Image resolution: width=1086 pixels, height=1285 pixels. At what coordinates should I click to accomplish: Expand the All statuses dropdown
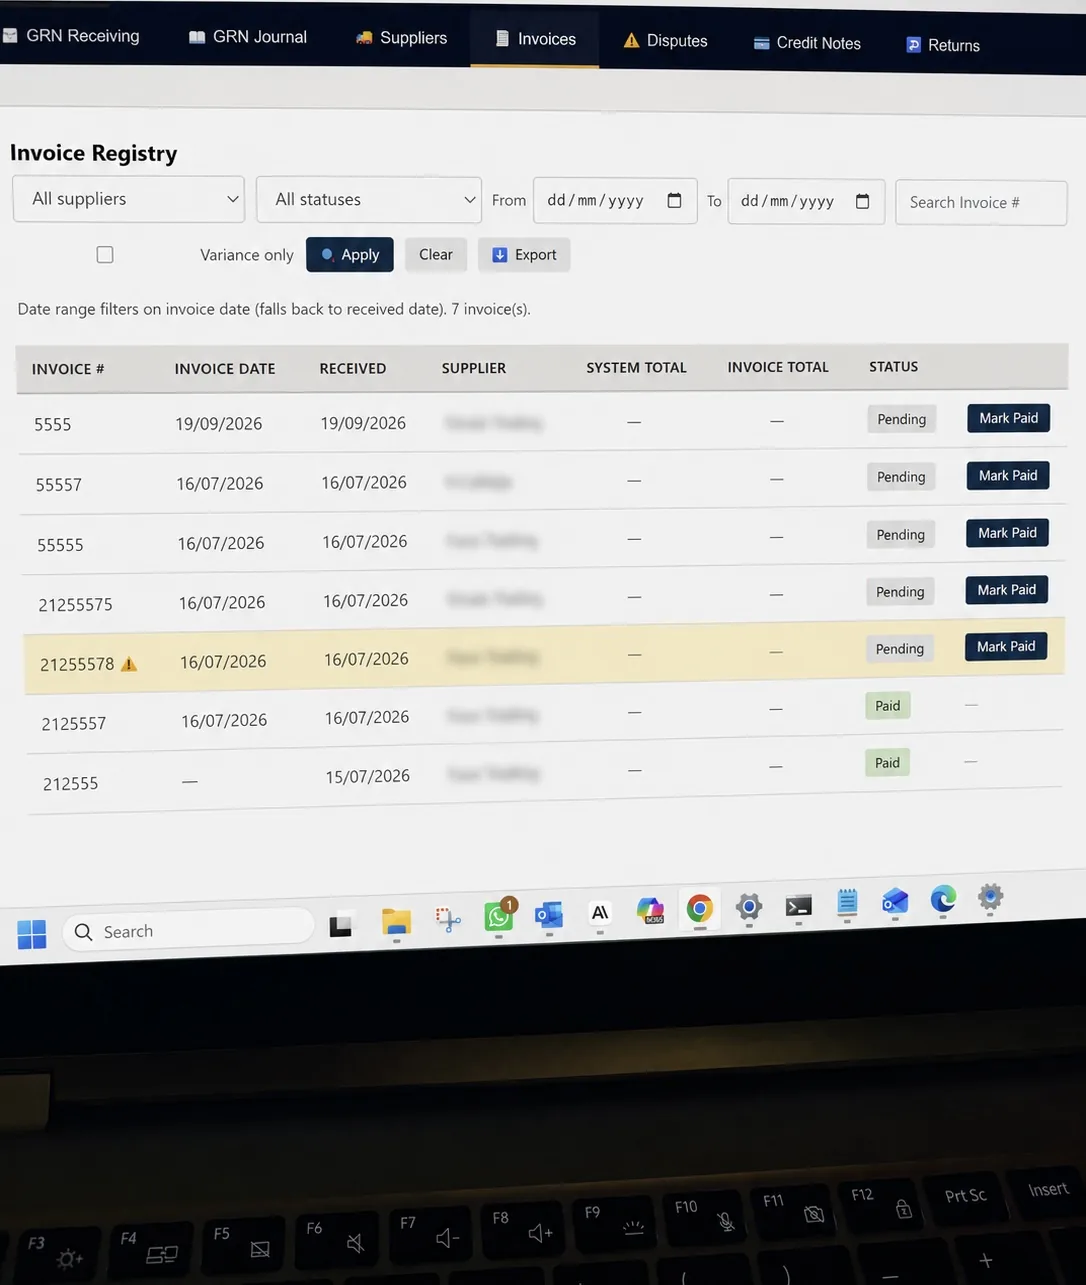coord(369,200)
